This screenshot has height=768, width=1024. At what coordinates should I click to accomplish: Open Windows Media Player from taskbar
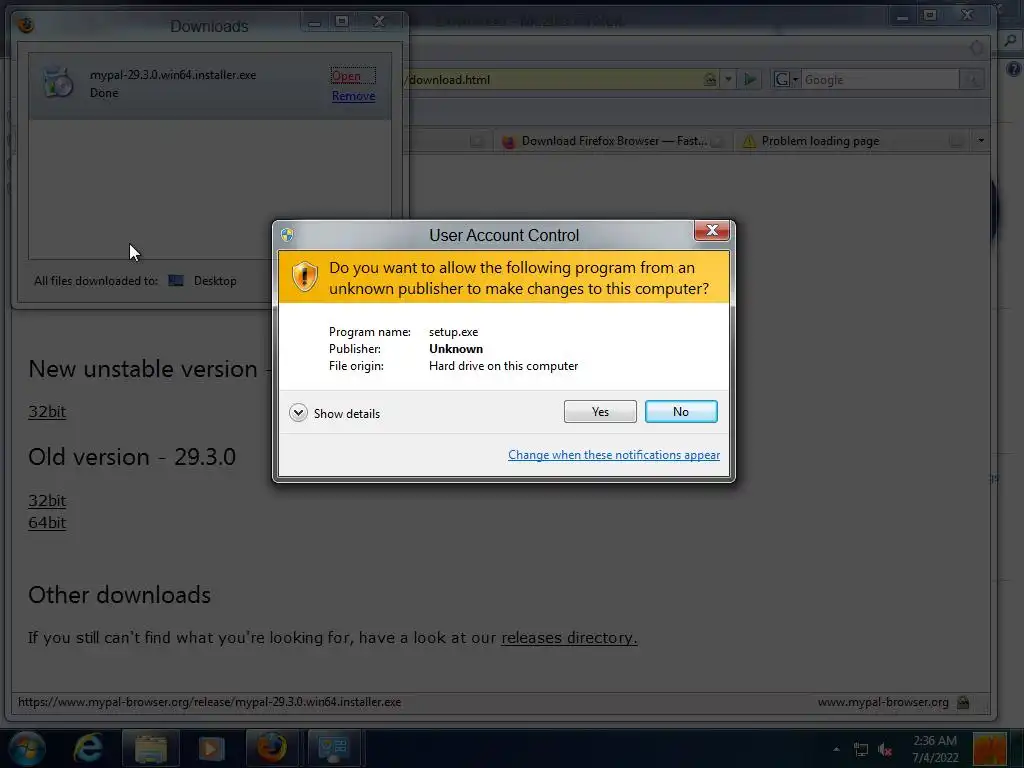pyautogui.click(x=211, y=748)
